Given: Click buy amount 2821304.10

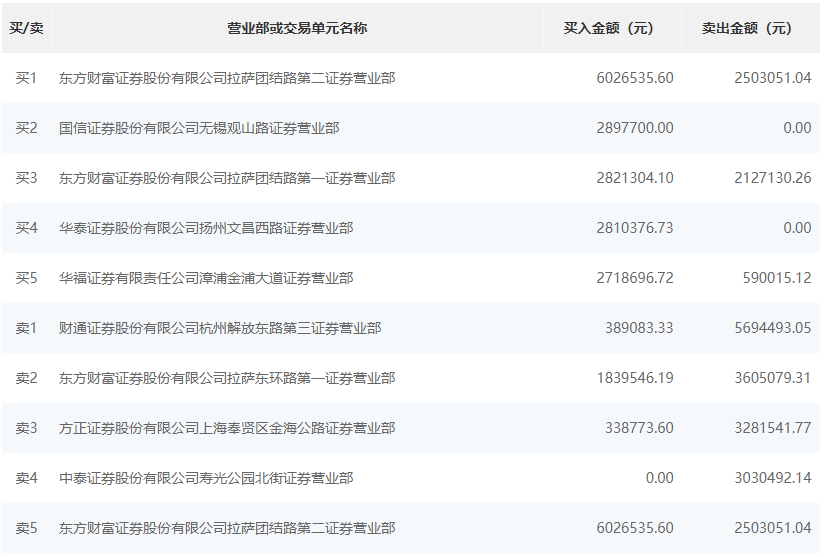Looking at the screenshot, I should click(635, 178).
